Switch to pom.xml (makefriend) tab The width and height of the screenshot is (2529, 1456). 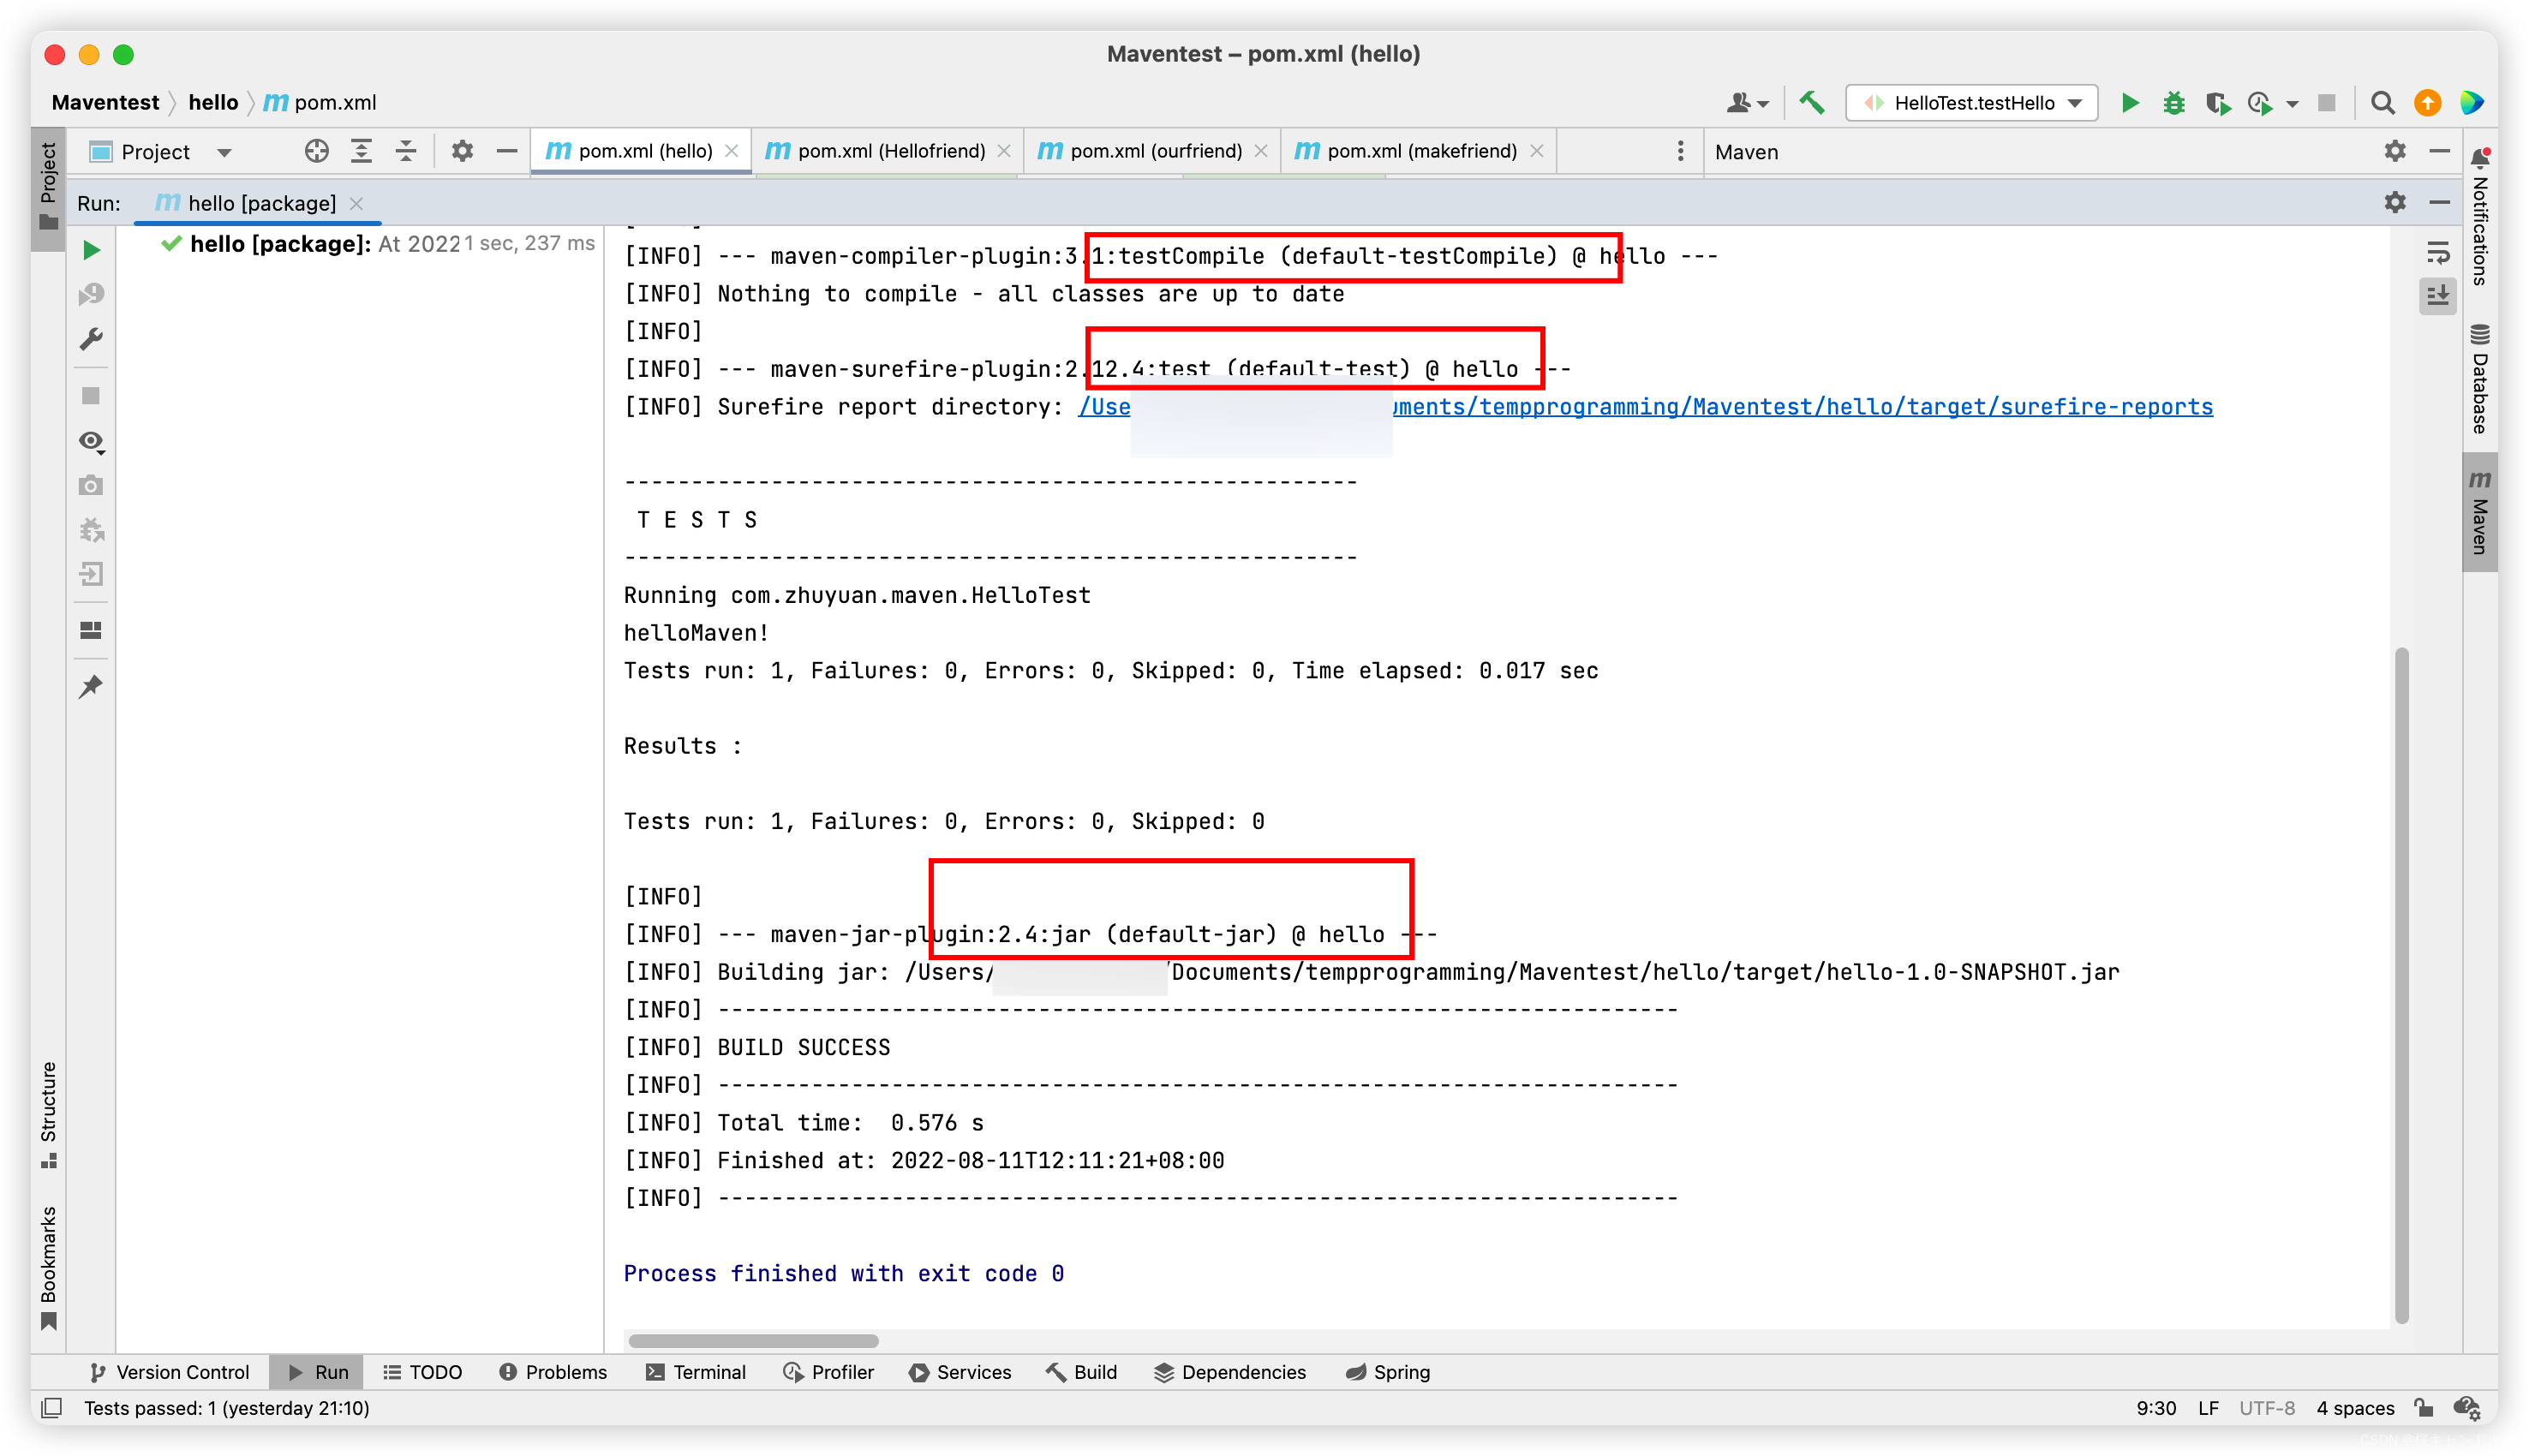tap(1419, 151)
